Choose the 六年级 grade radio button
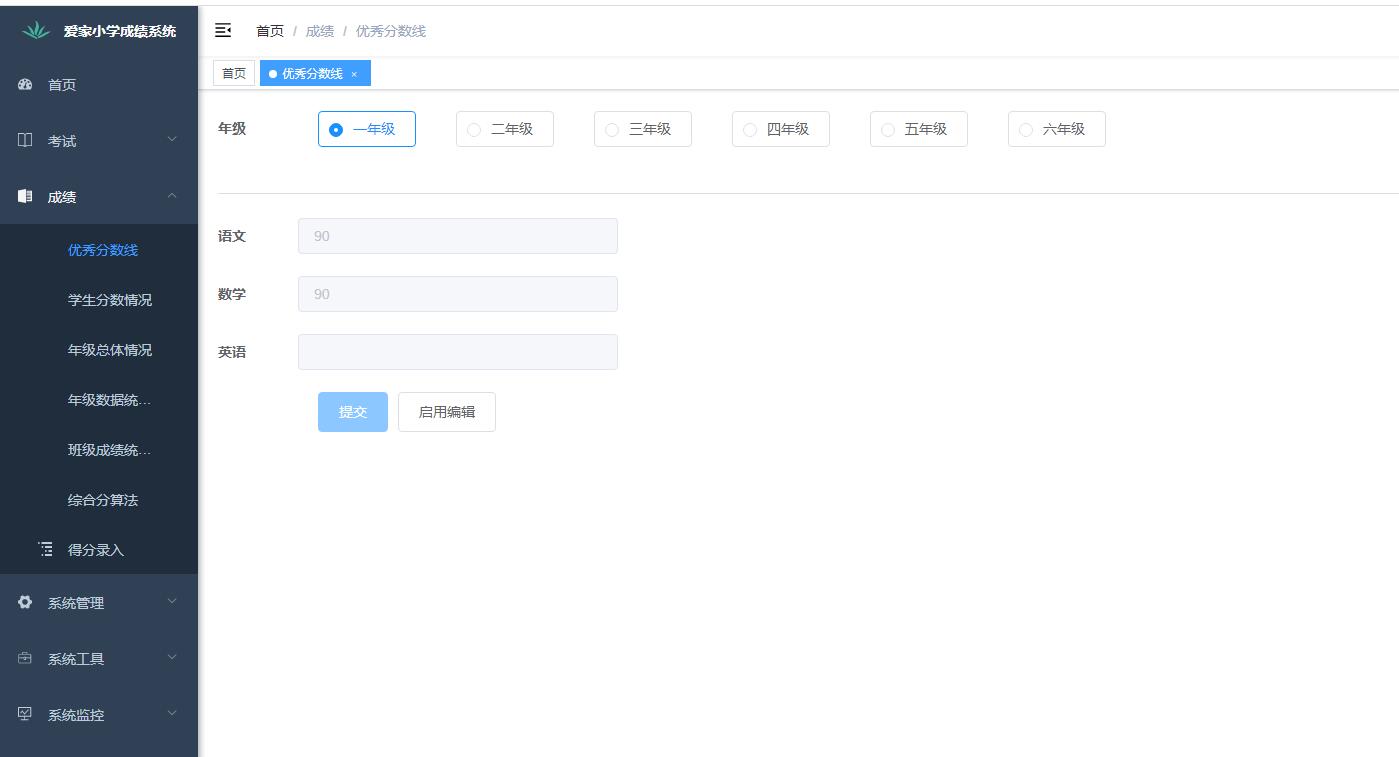The height and width of the screenshot is (757, 1399). point(1026,130)
